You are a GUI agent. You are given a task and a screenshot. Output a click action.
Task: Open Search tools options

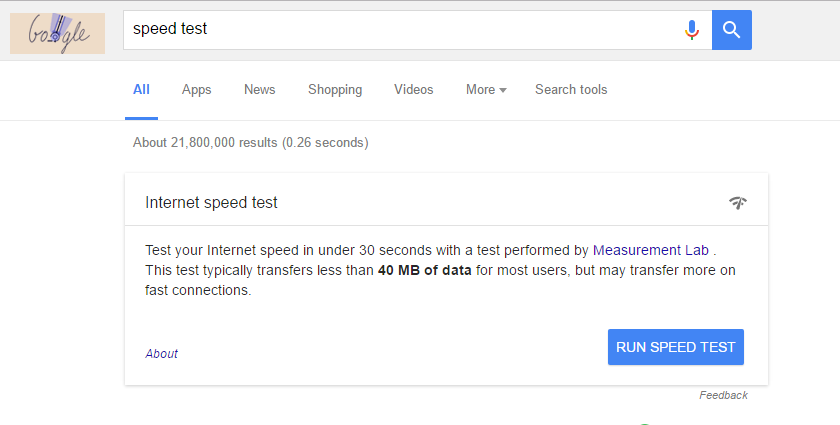tap(571, 90)
